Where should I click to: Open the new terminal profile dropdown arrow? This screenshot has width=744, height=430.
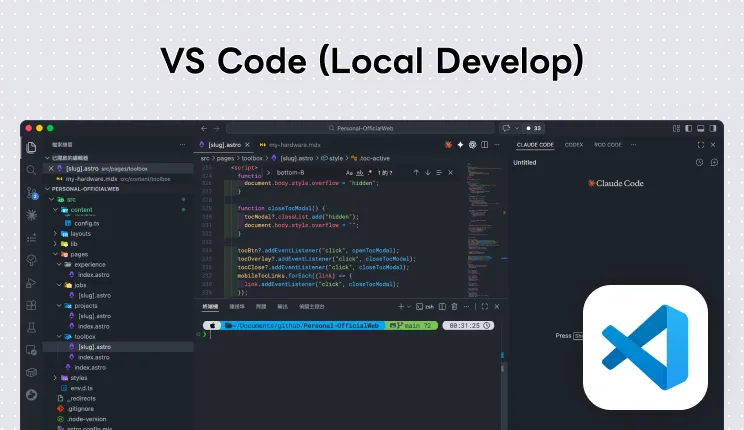[409, 307]
